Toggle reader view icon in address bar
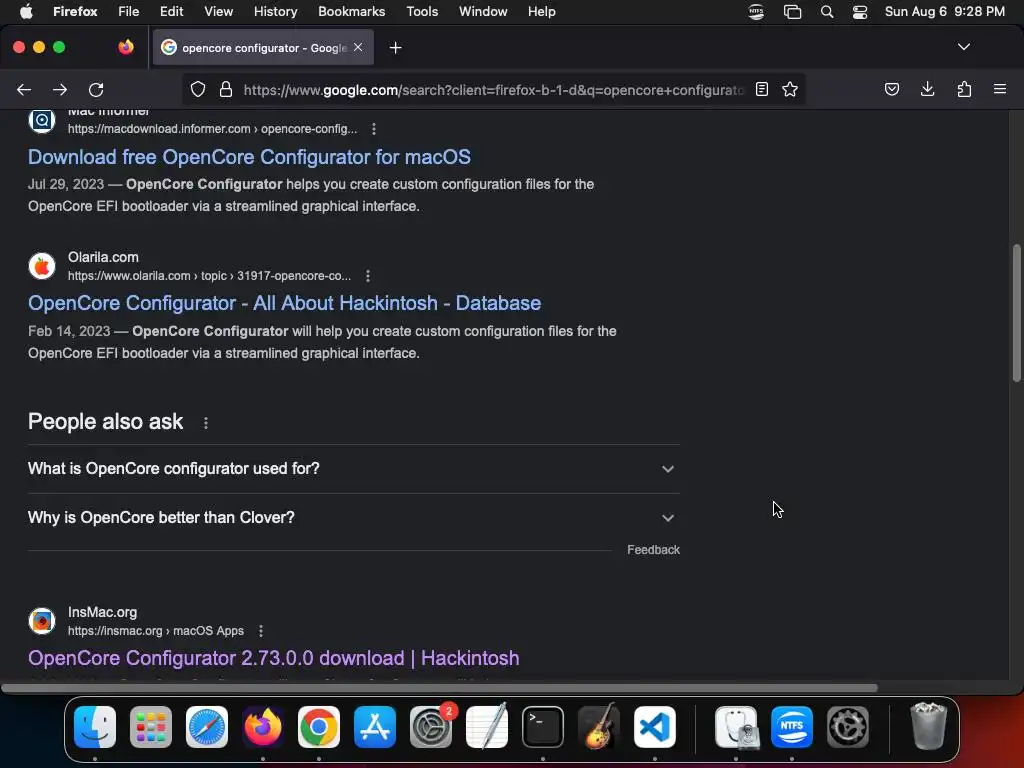Viewport: 1024px width, 768px height. 761,89
